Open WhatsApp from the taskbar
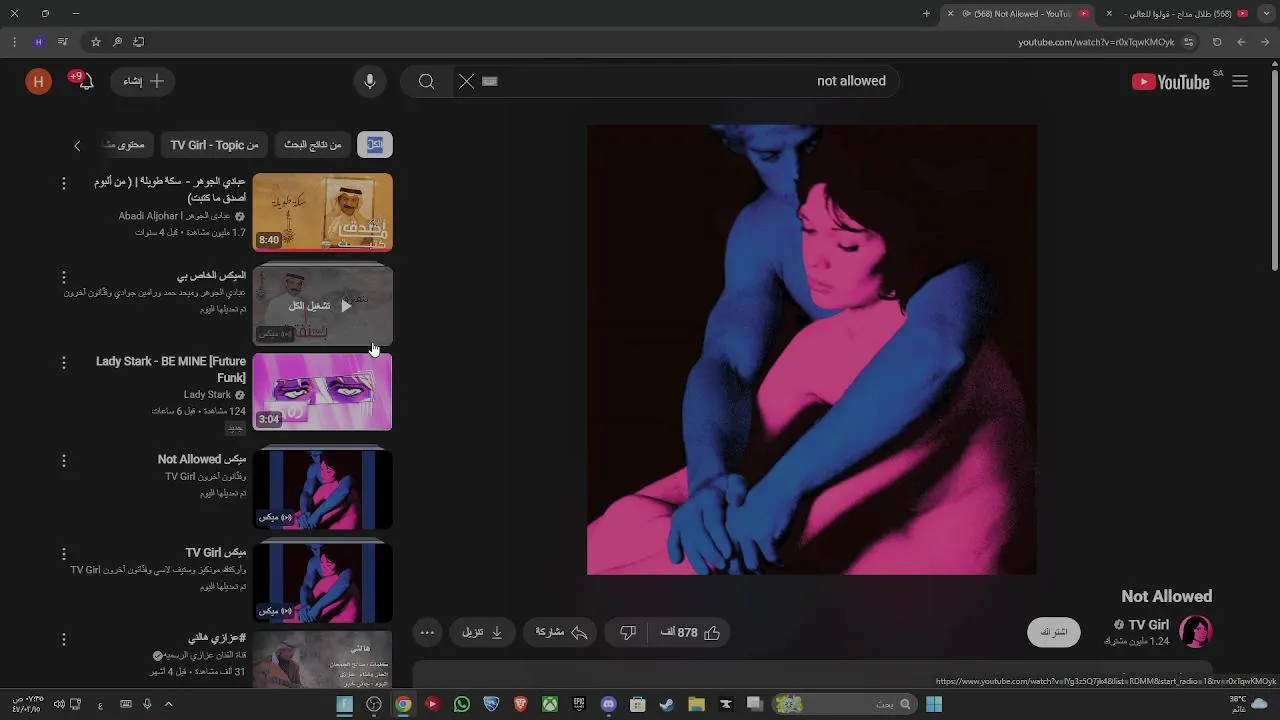 tap(462, 704)
